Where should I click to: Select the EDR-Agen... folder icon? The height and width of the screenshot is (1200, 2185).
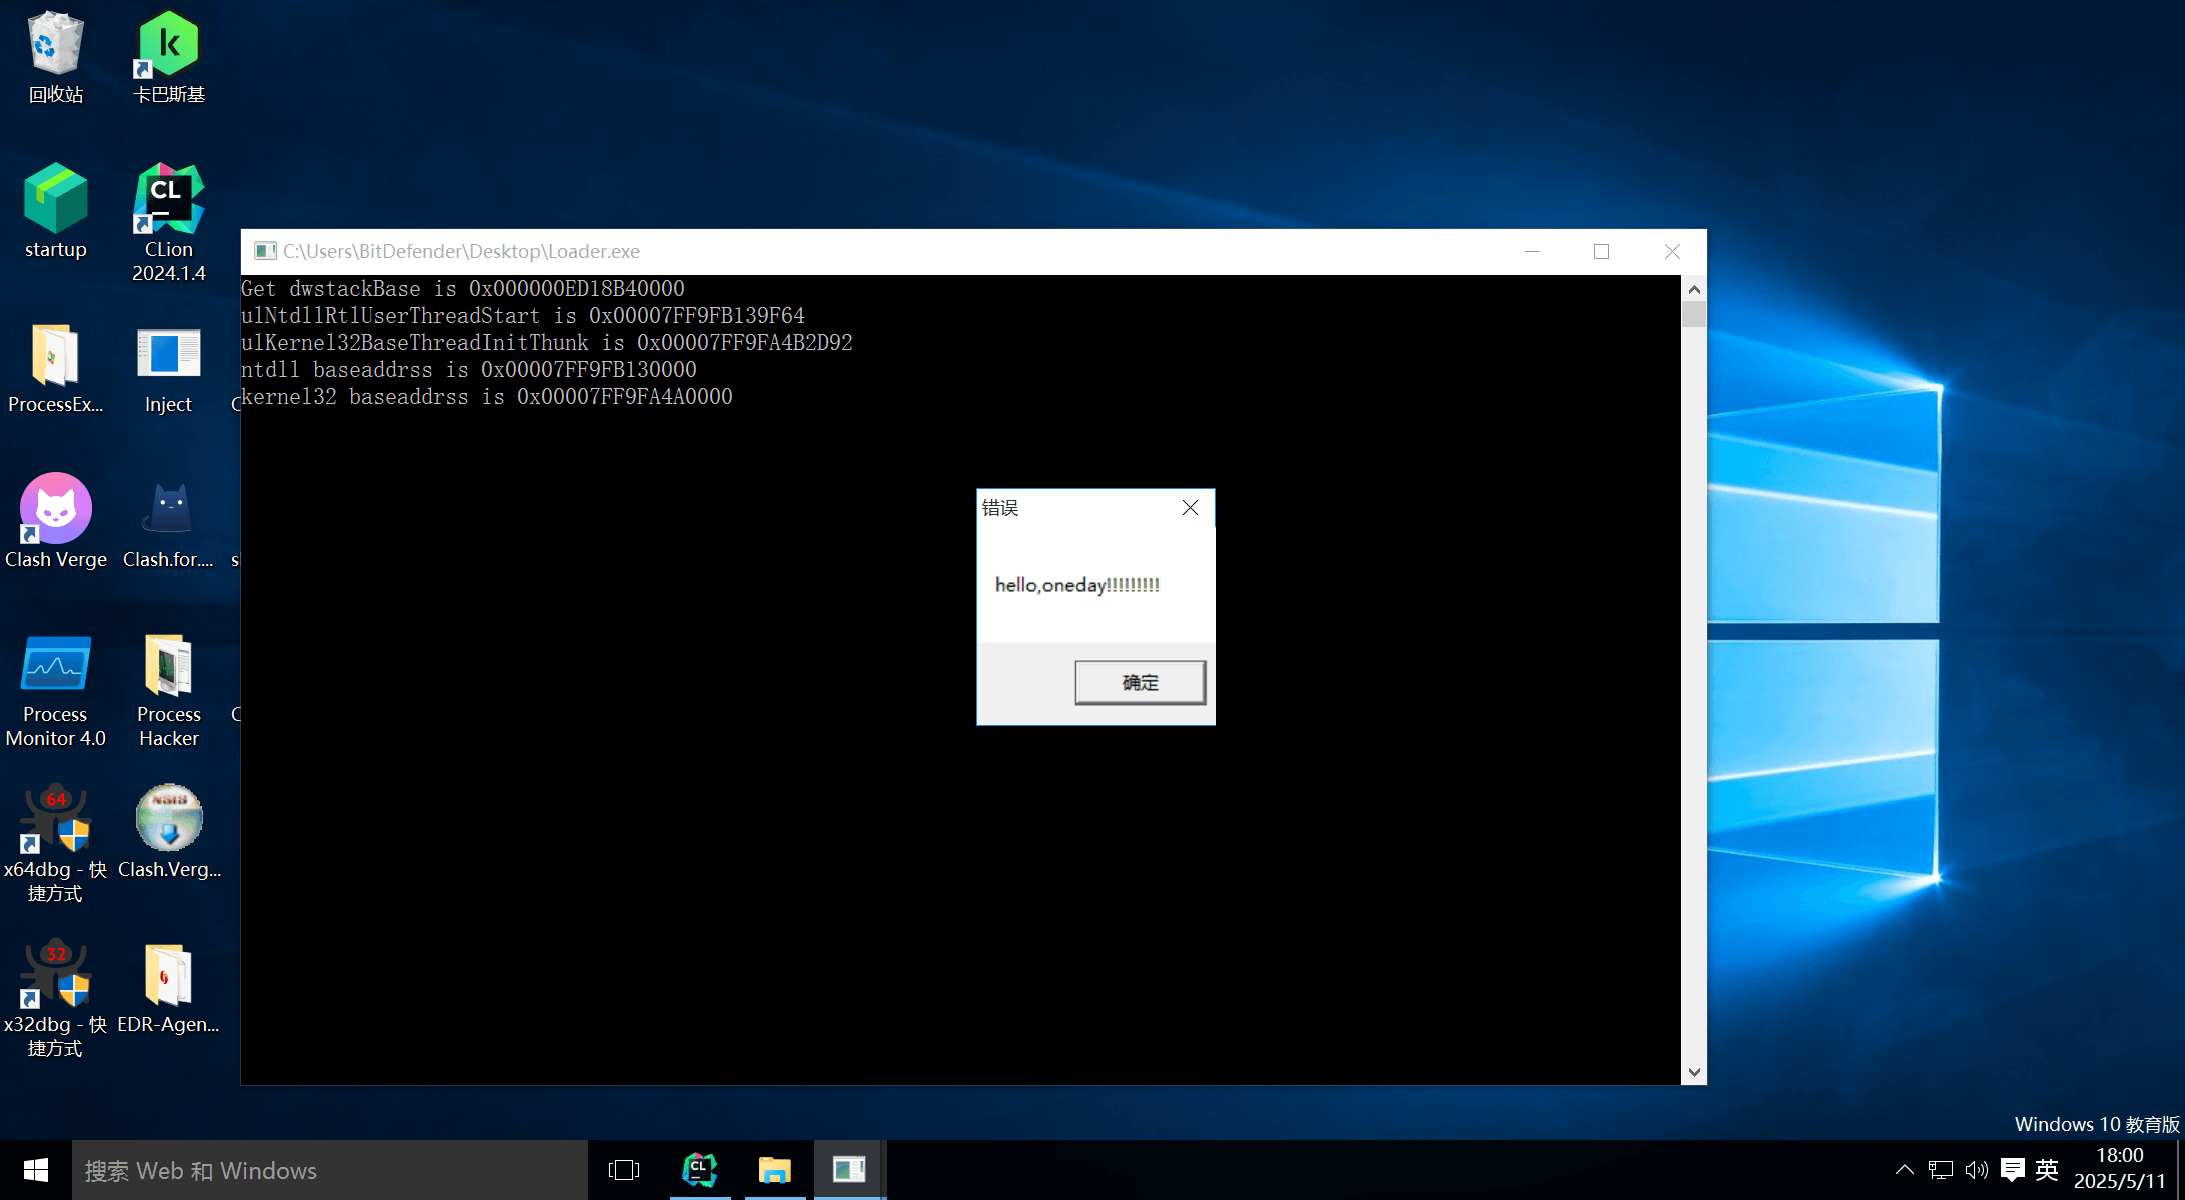(168, 975)
